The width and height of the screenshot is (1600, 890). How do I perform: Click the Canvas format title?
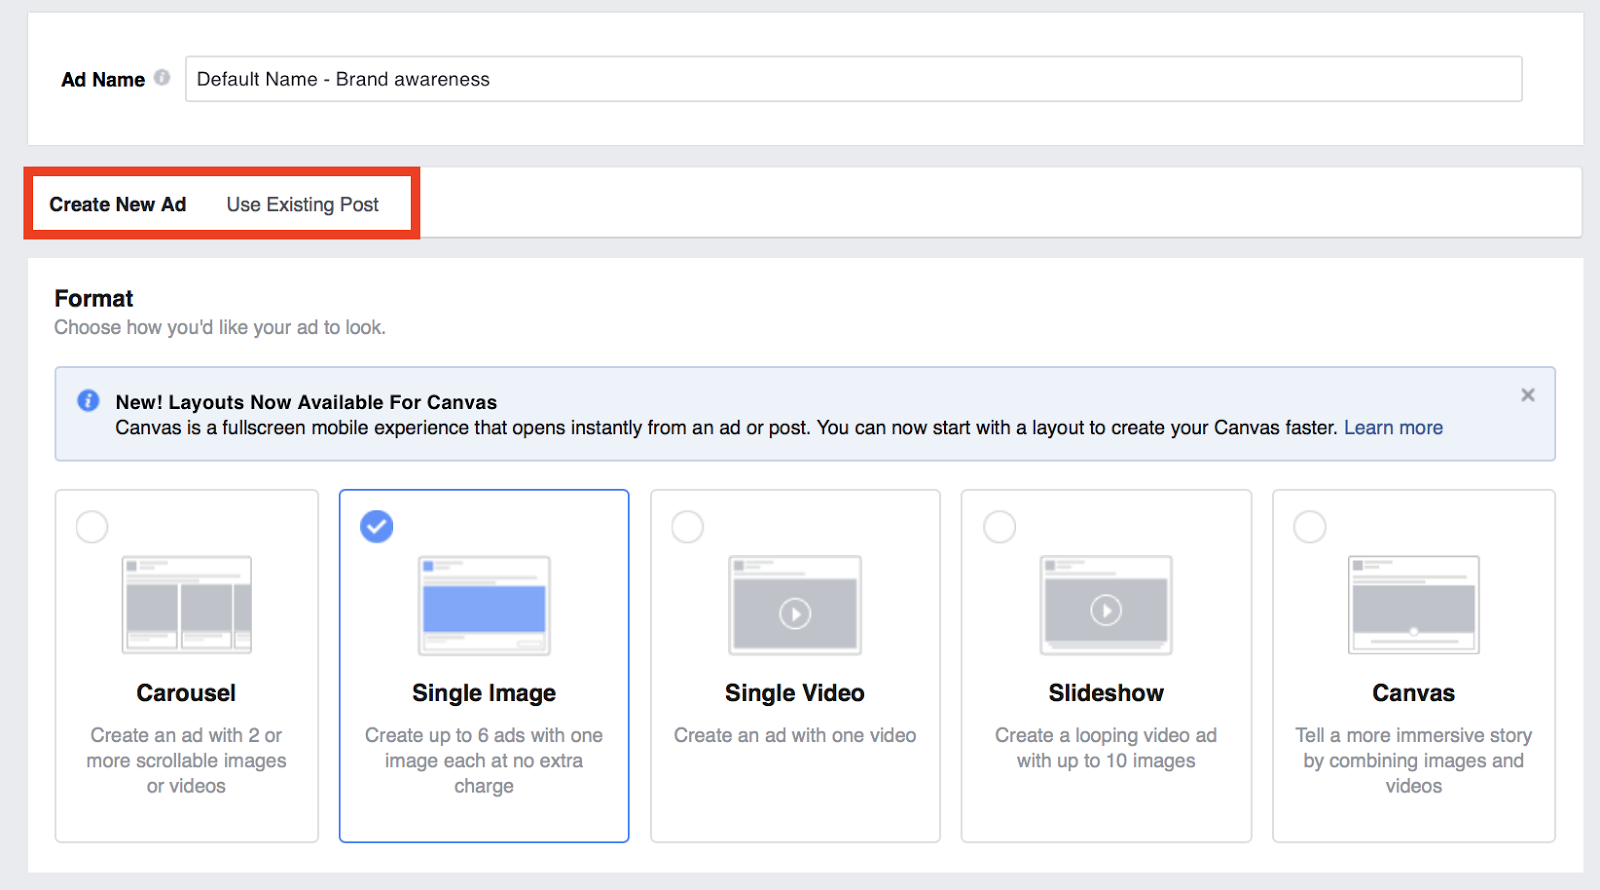pos(1413,693)
